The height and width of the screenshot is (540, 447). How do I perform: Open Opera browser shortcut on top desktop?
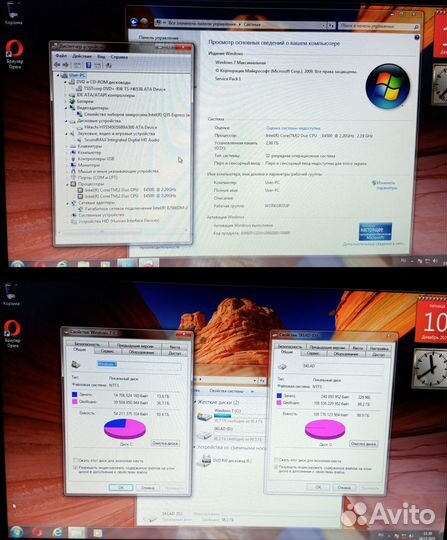[x=14, y=54]
